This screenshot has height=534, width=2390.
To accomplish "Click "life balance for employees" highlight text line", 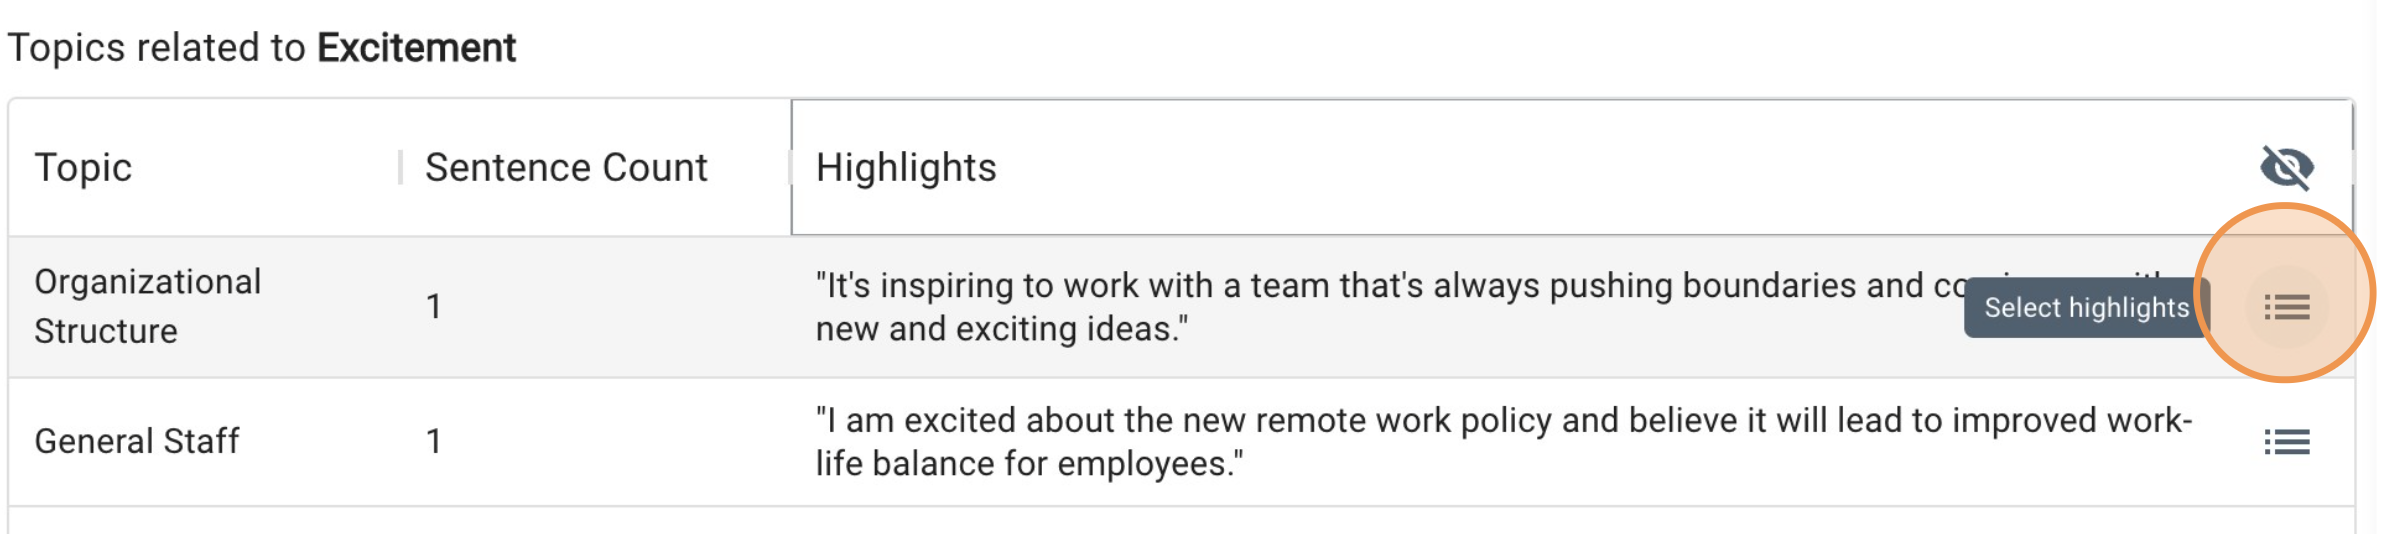I will click(x=1029, y=464).
